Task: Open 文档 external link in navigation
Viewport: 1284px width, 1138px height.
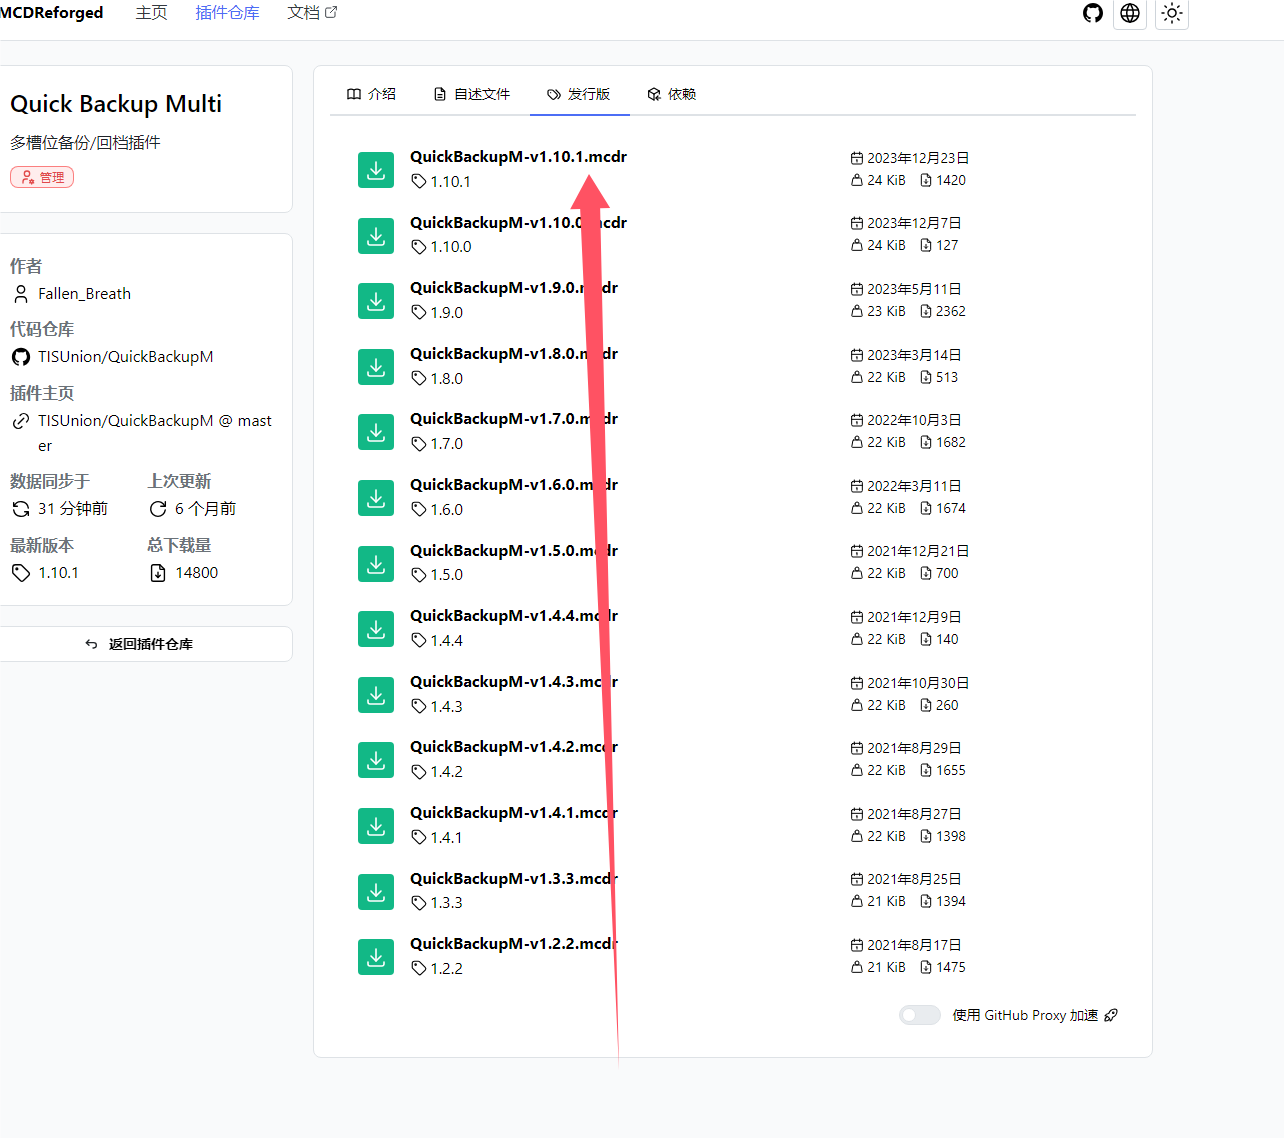Action: (312, 13)
